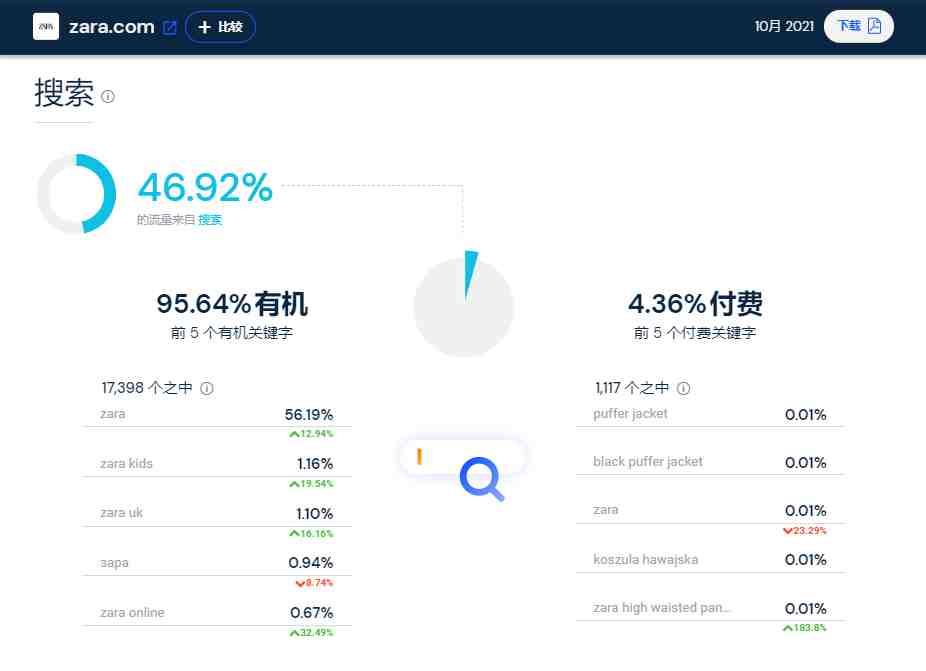Click info icon next to 搜索 heading
The image size is (926, 671).
[x=107, y=96]
